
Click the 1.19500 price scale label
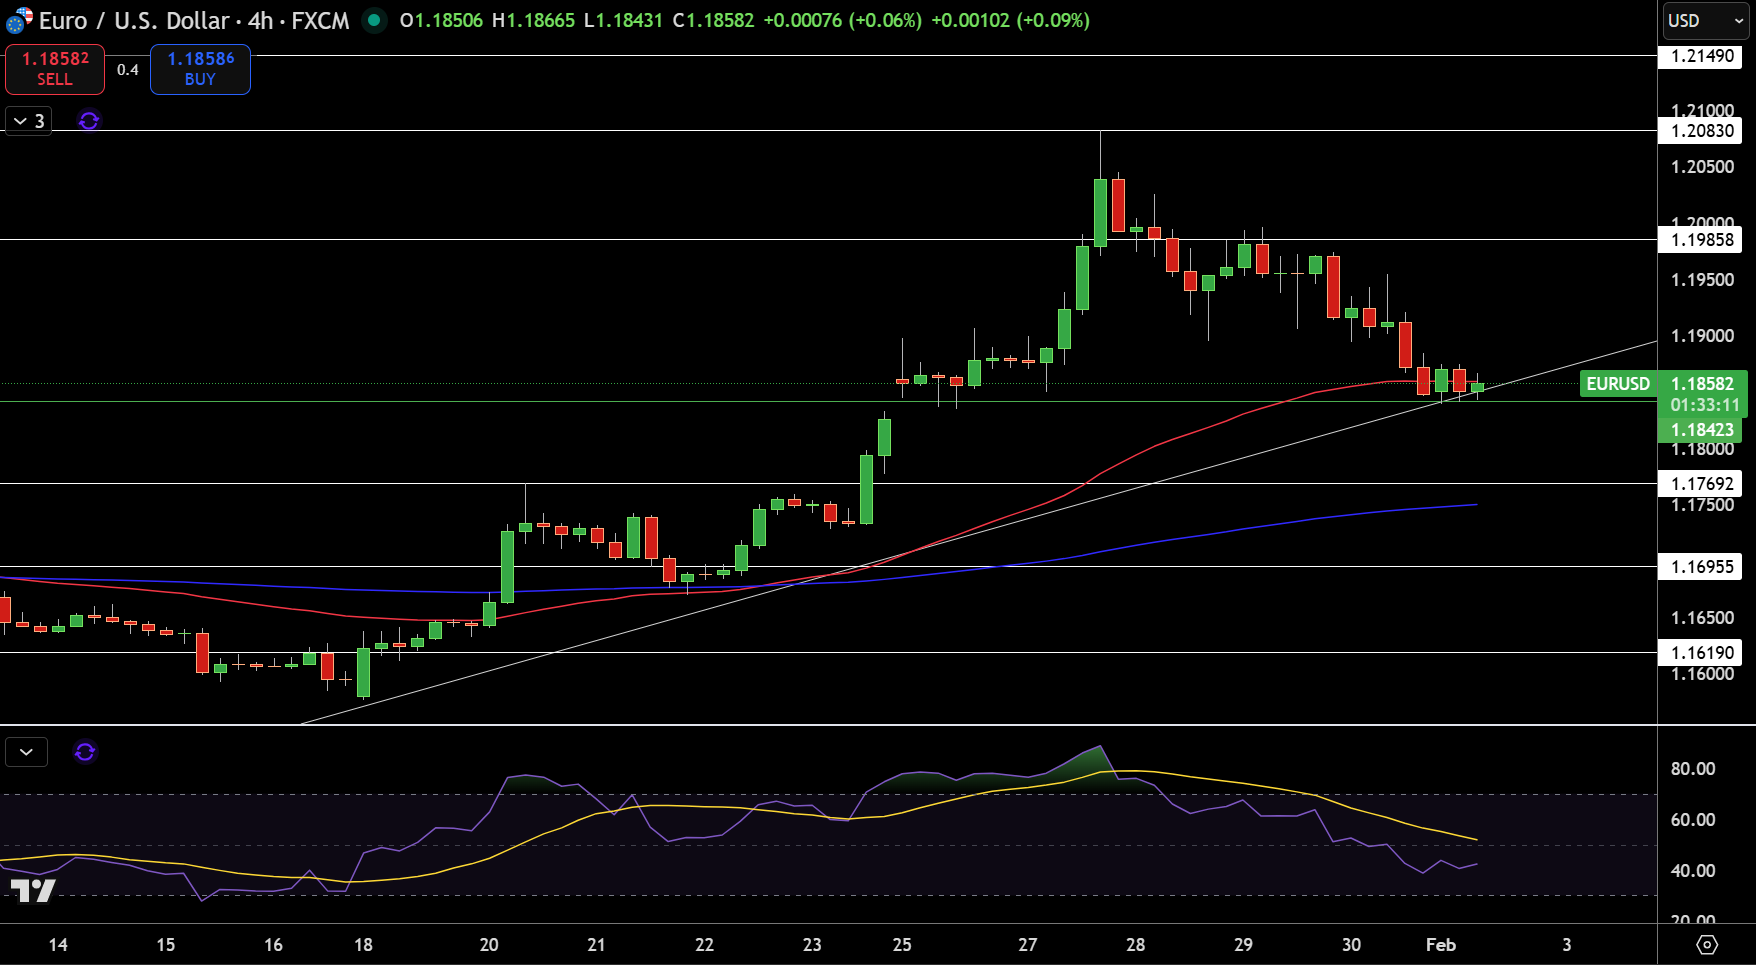click(1702, 280)
